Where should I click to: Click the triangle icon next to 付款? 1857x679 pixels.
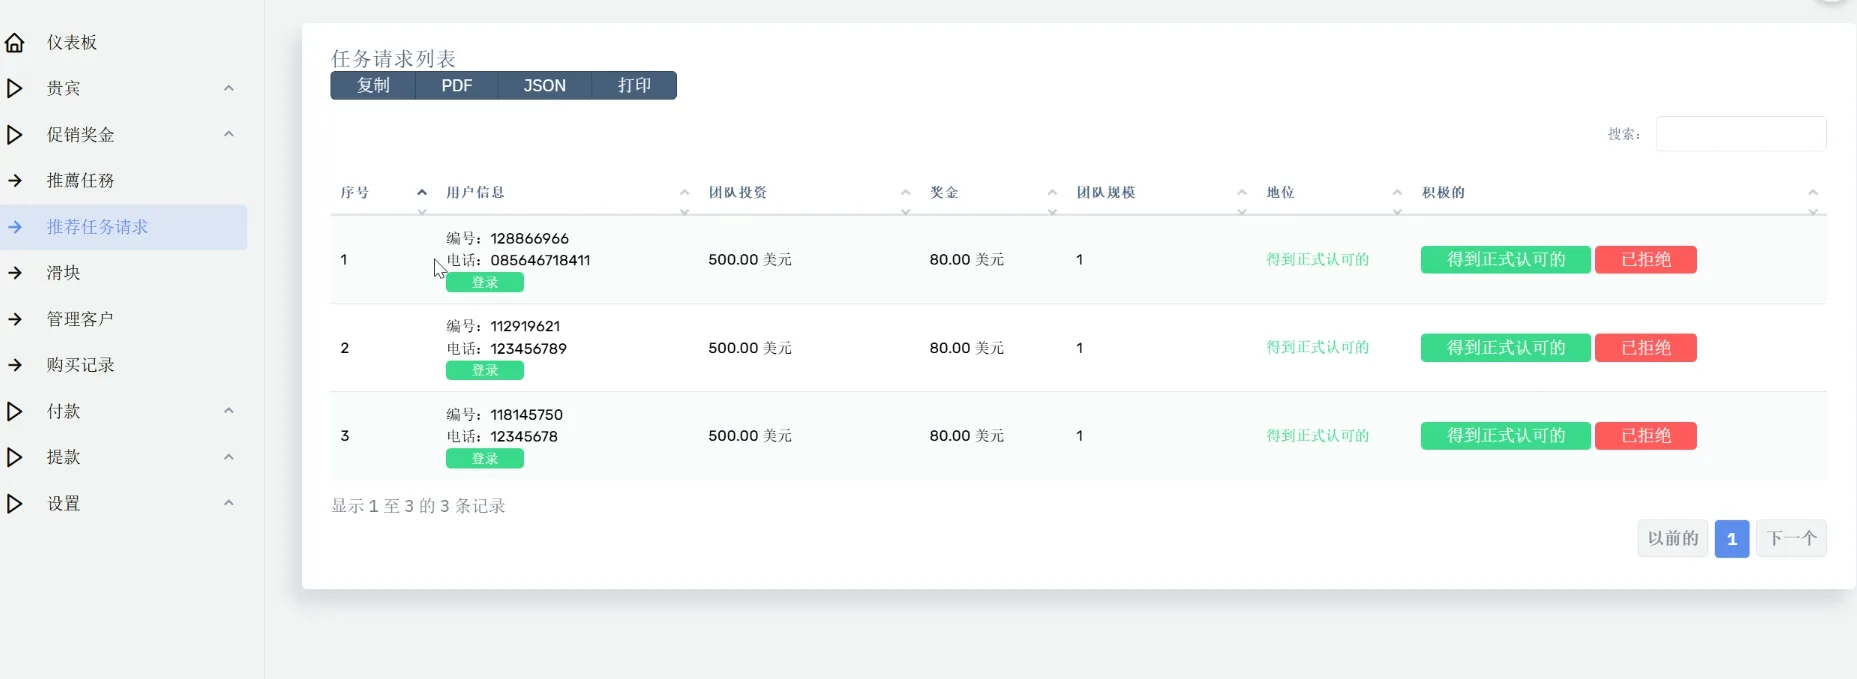pos(15,411)
